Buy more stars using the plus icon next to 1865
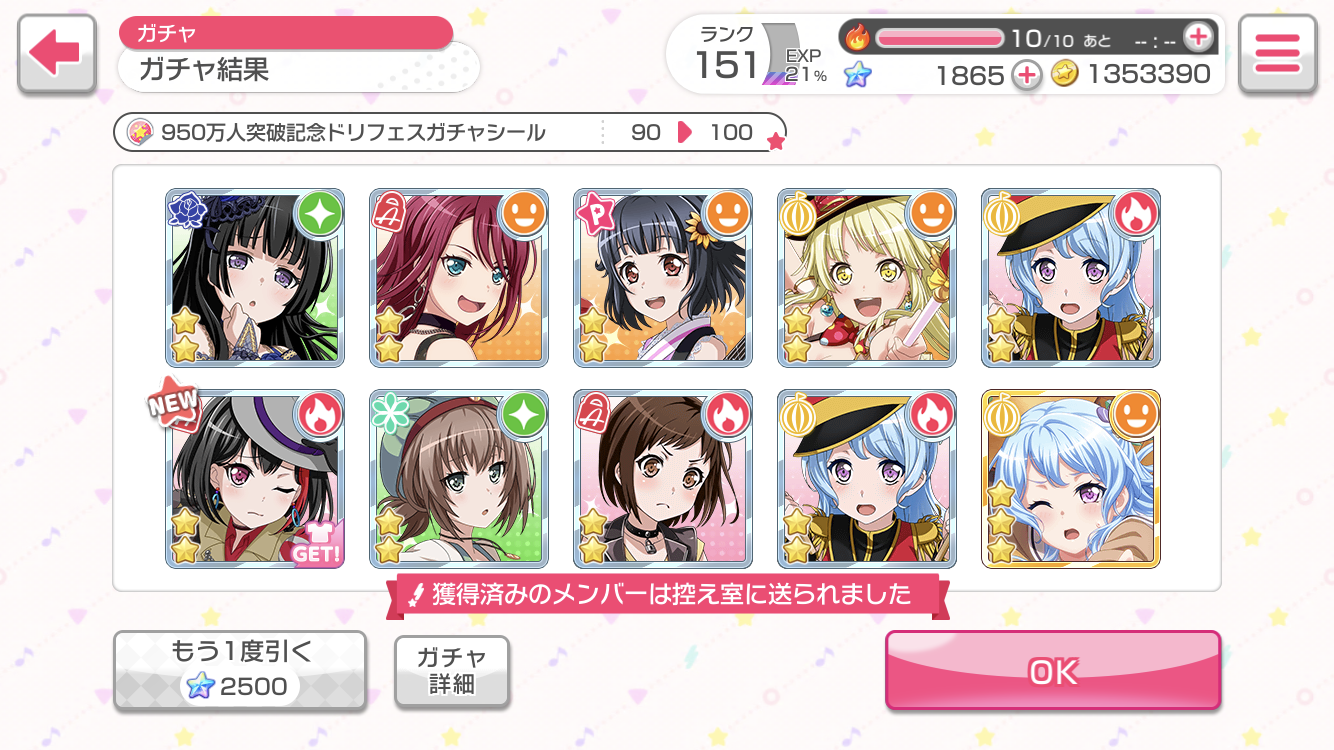 point(1026,75)
